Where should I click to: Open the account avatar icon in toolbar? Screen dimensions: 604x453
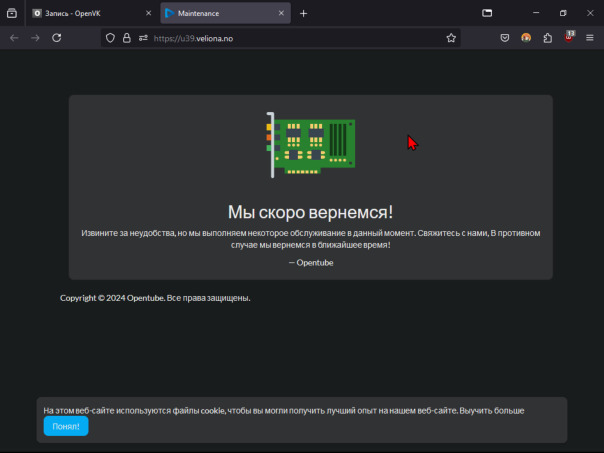[526, 38]
